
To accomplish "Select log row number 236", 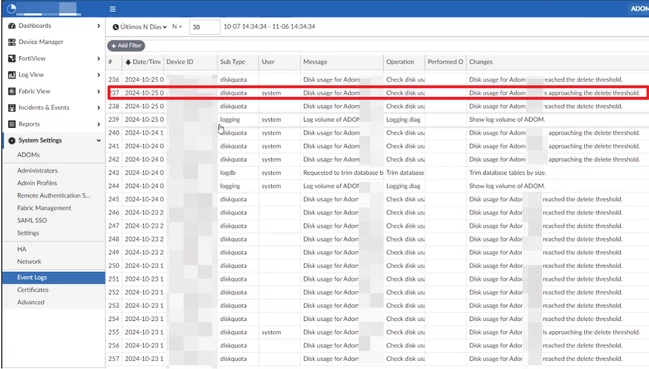I will [x=378, y=79].
